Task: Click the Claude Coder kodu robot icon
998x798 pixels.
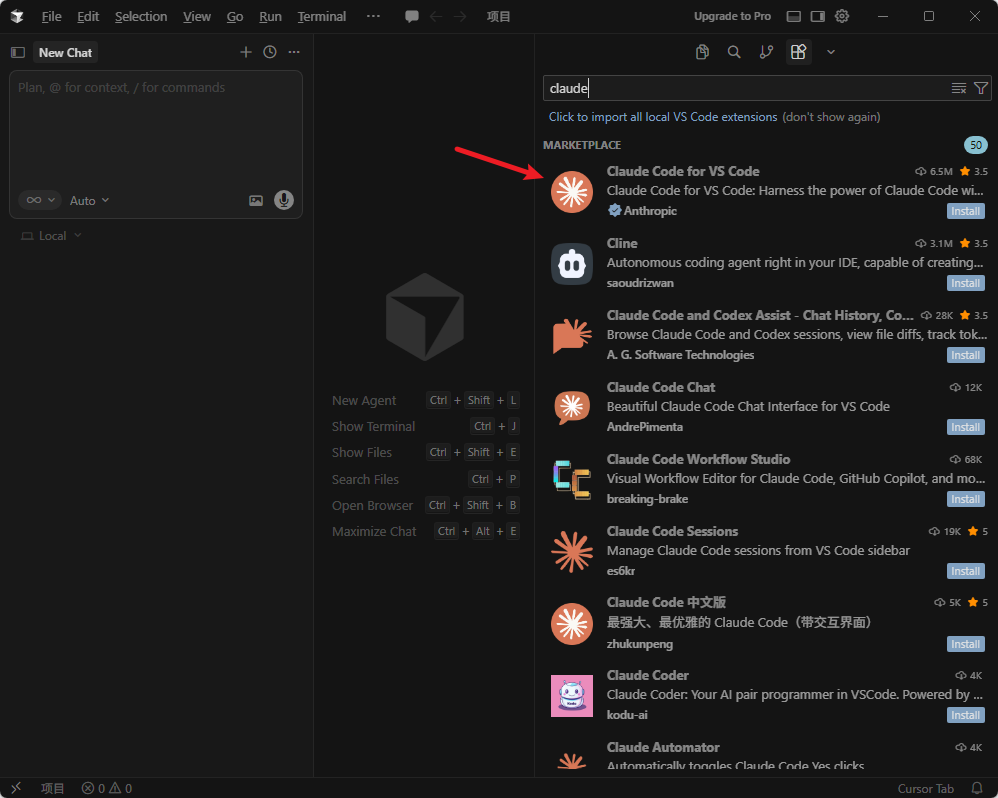Action: tap(572, 696)
